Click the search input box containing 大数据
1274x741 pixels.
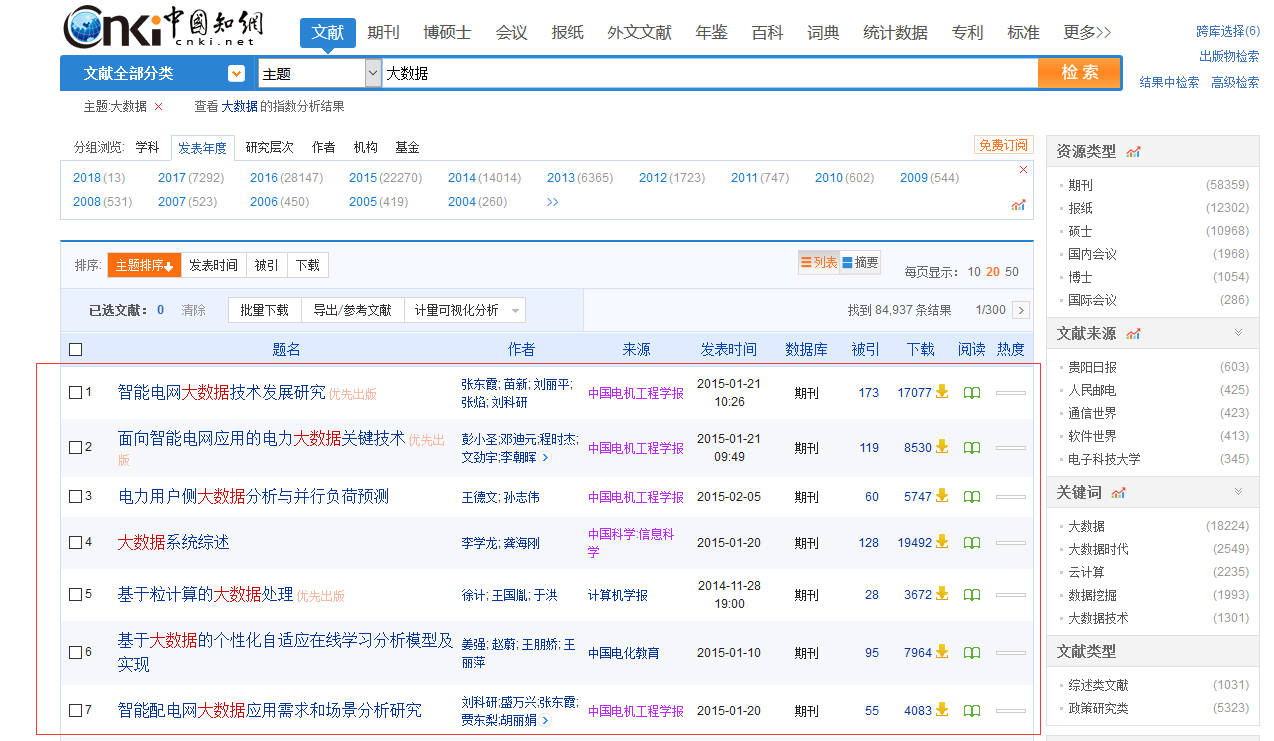(708, 73)
